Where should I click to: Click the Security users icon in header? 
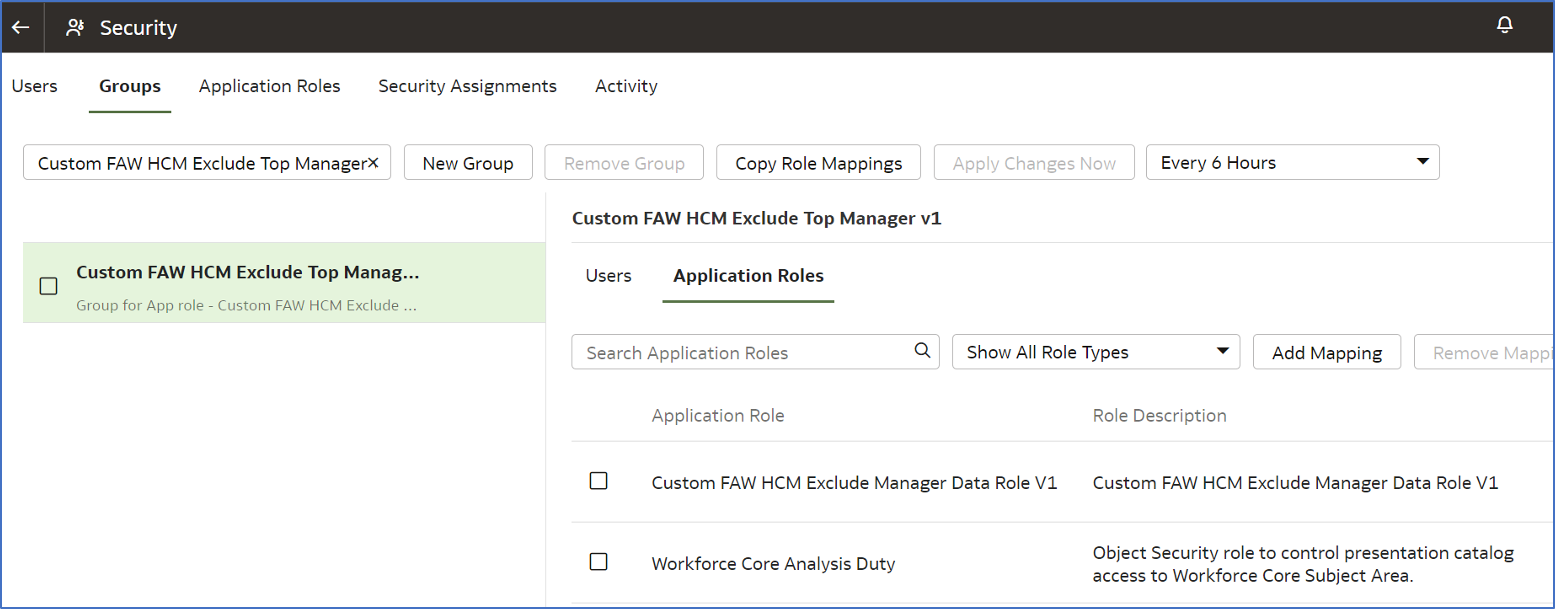pyautogui.click(x=75, y=28)
